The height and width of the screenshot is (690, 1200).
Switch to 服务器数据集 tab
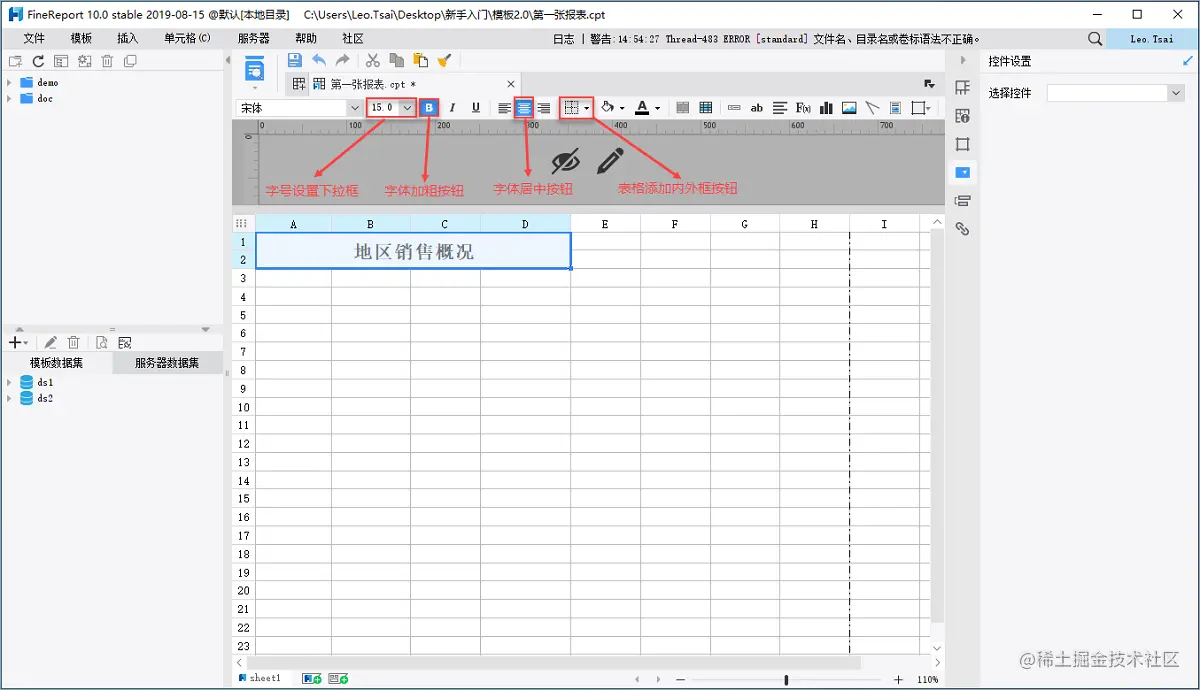pyautogui.click(x=167, y=363)
